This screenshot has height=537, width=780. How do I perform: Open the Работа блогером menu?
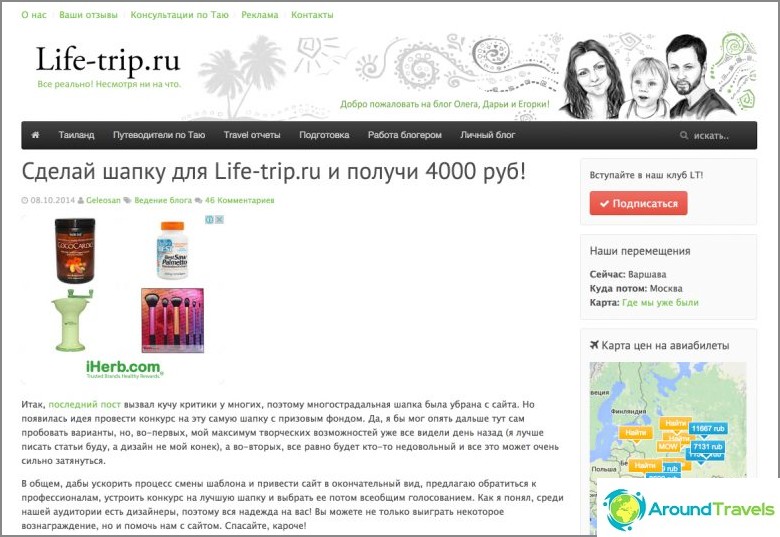(x=404, y=135)
